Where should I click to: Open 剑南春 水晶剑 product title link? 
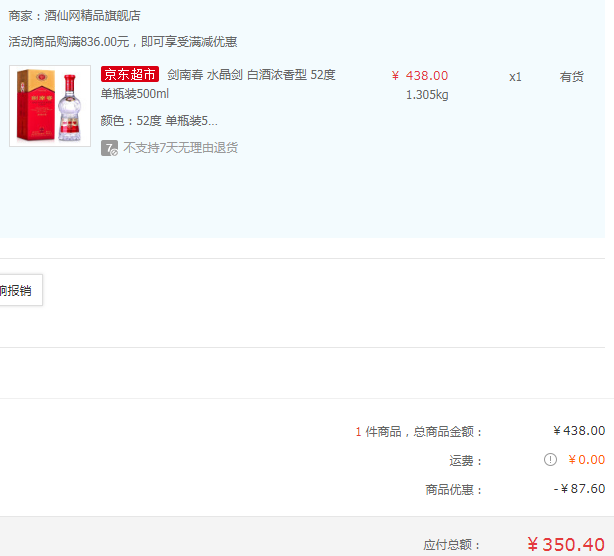[x=218, y=84]
